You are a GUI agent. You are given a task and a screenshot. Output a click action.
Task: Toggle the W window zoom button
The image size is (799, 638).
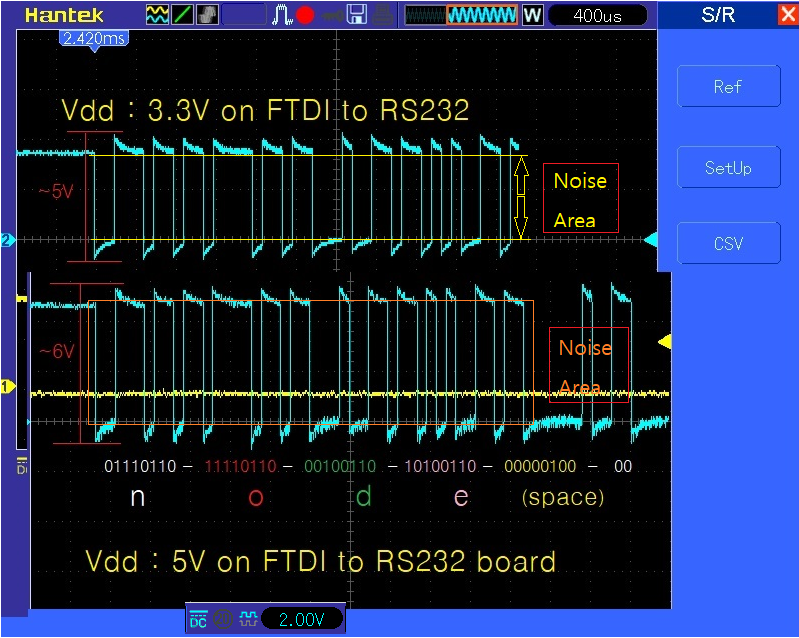click(x=532, y=15)
